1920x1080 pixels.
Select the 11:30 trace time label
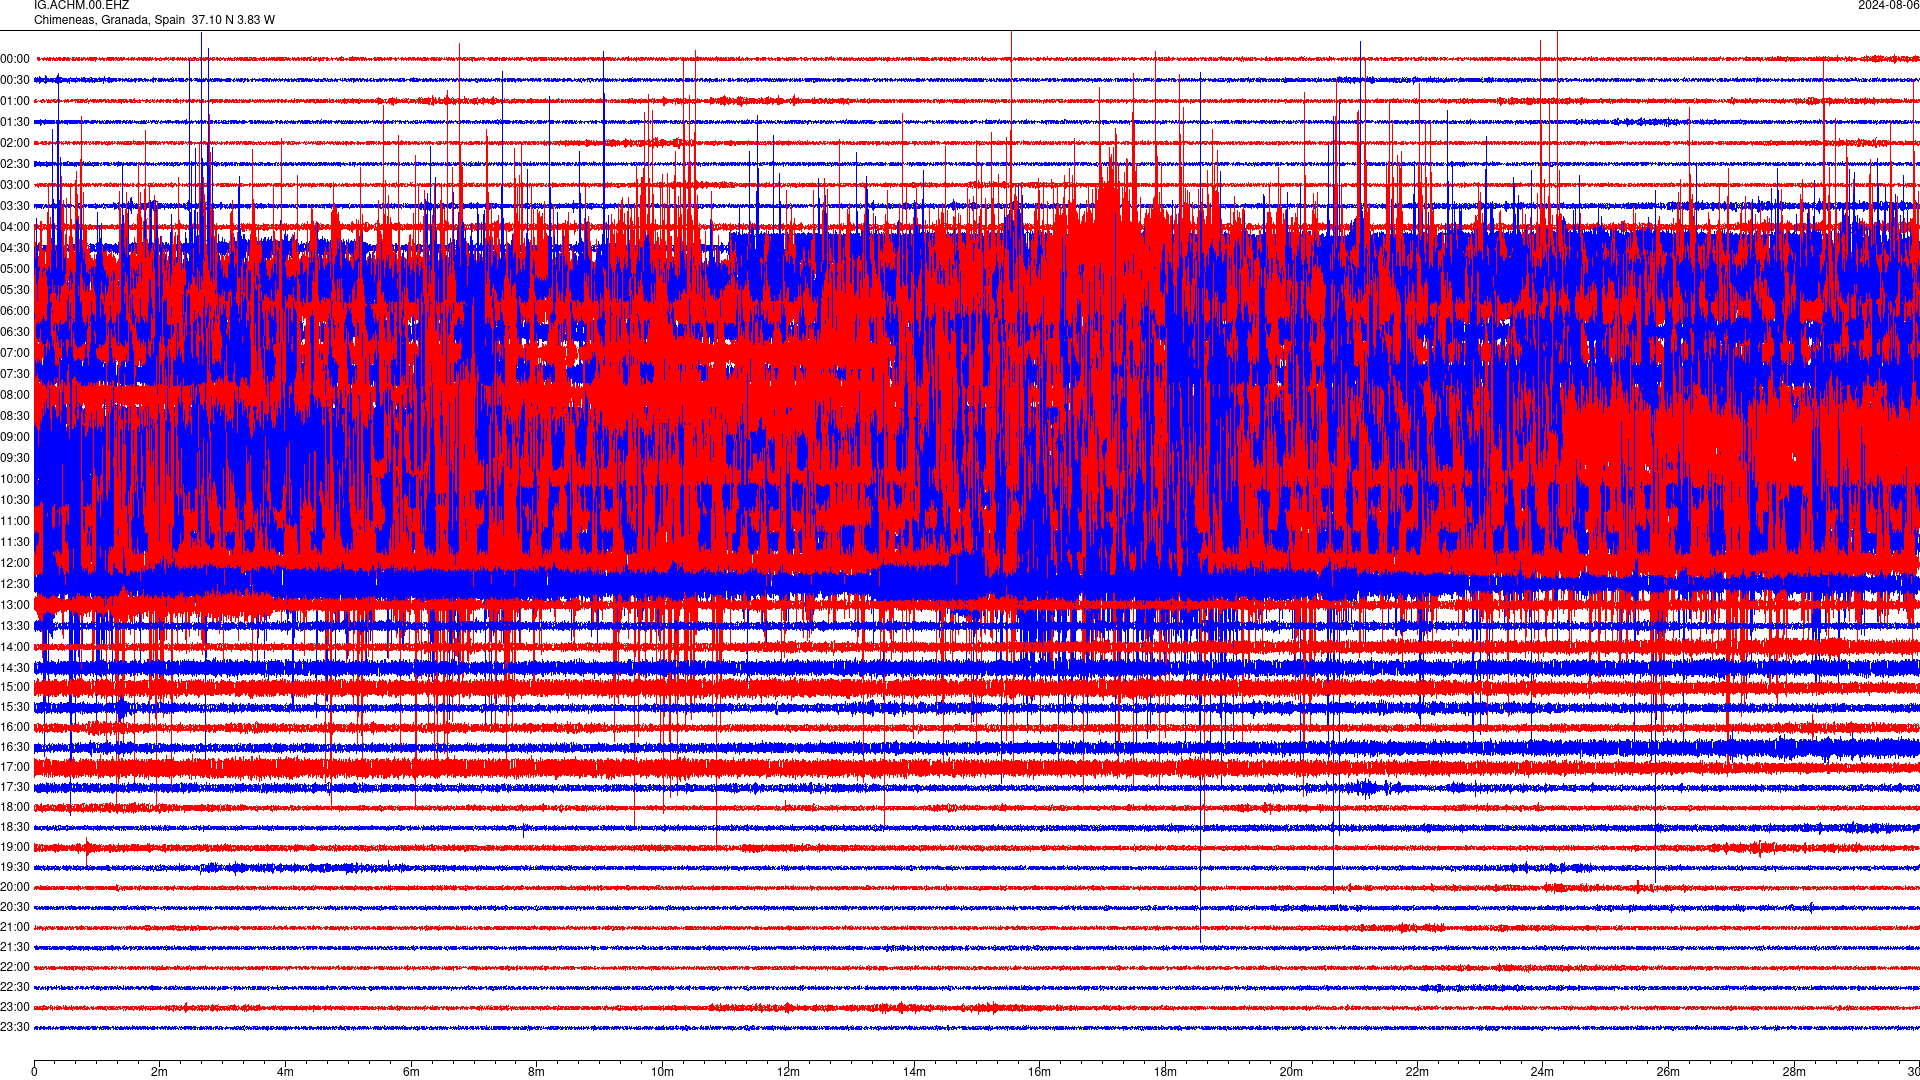coord(15,542)
